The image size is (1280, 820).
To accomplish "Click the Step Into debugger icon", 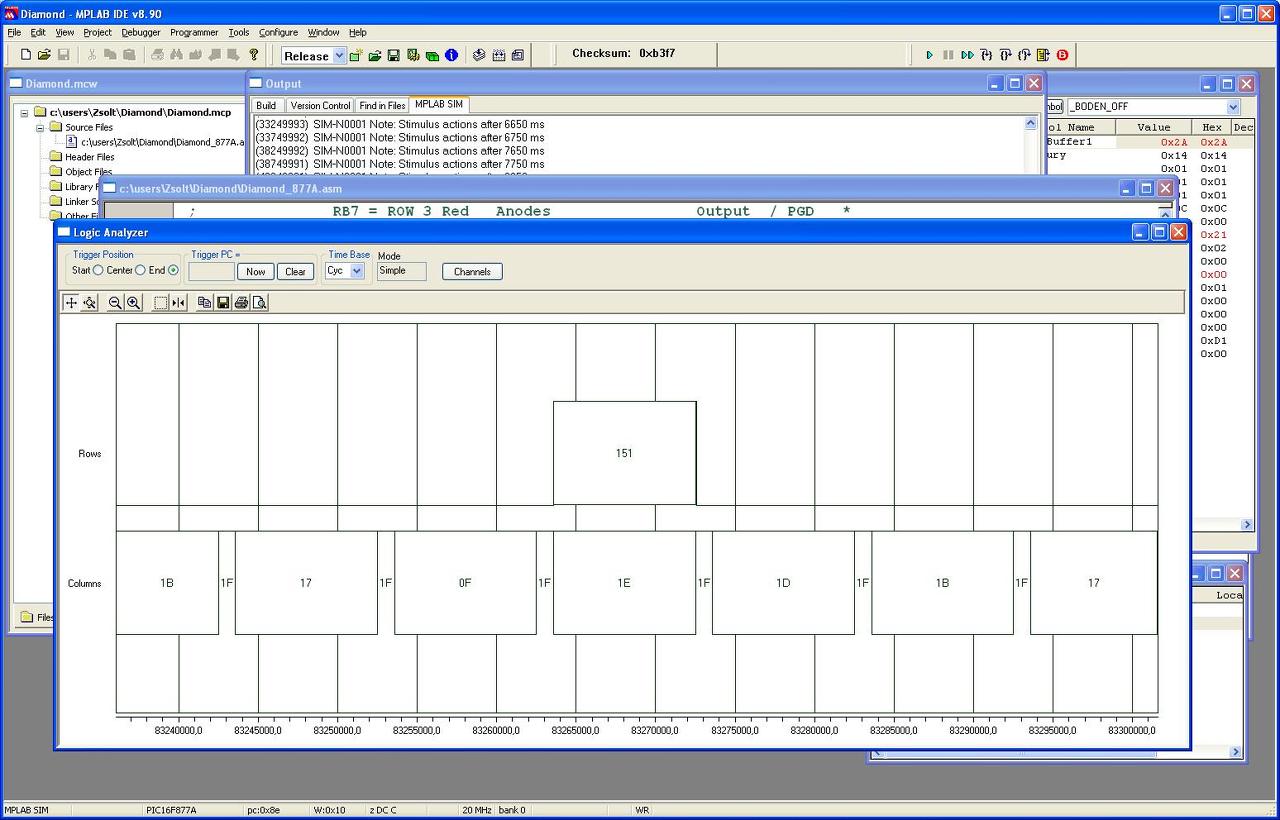I will tap(986, 55).
